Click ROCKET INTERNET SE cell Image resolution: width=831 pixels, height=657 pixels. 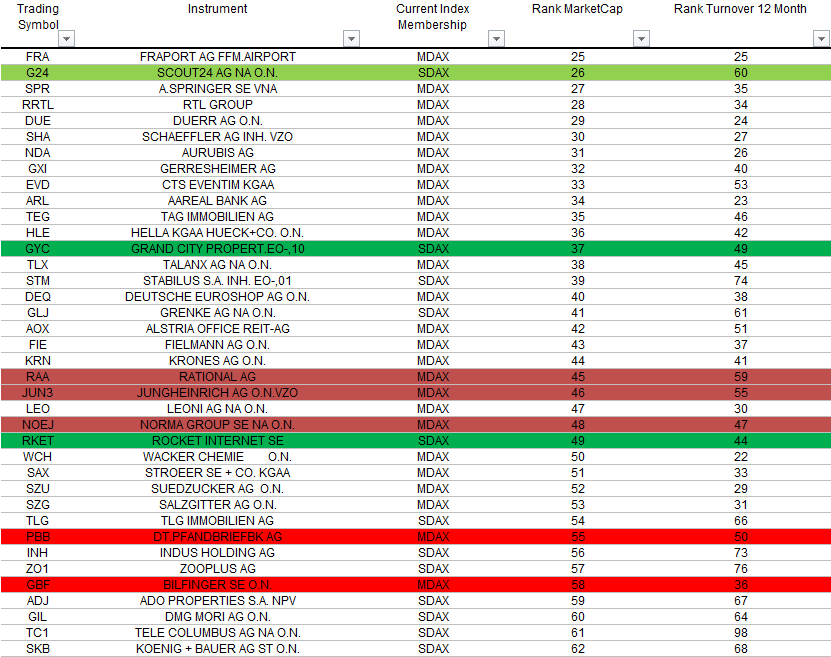(x=217, y=440)
